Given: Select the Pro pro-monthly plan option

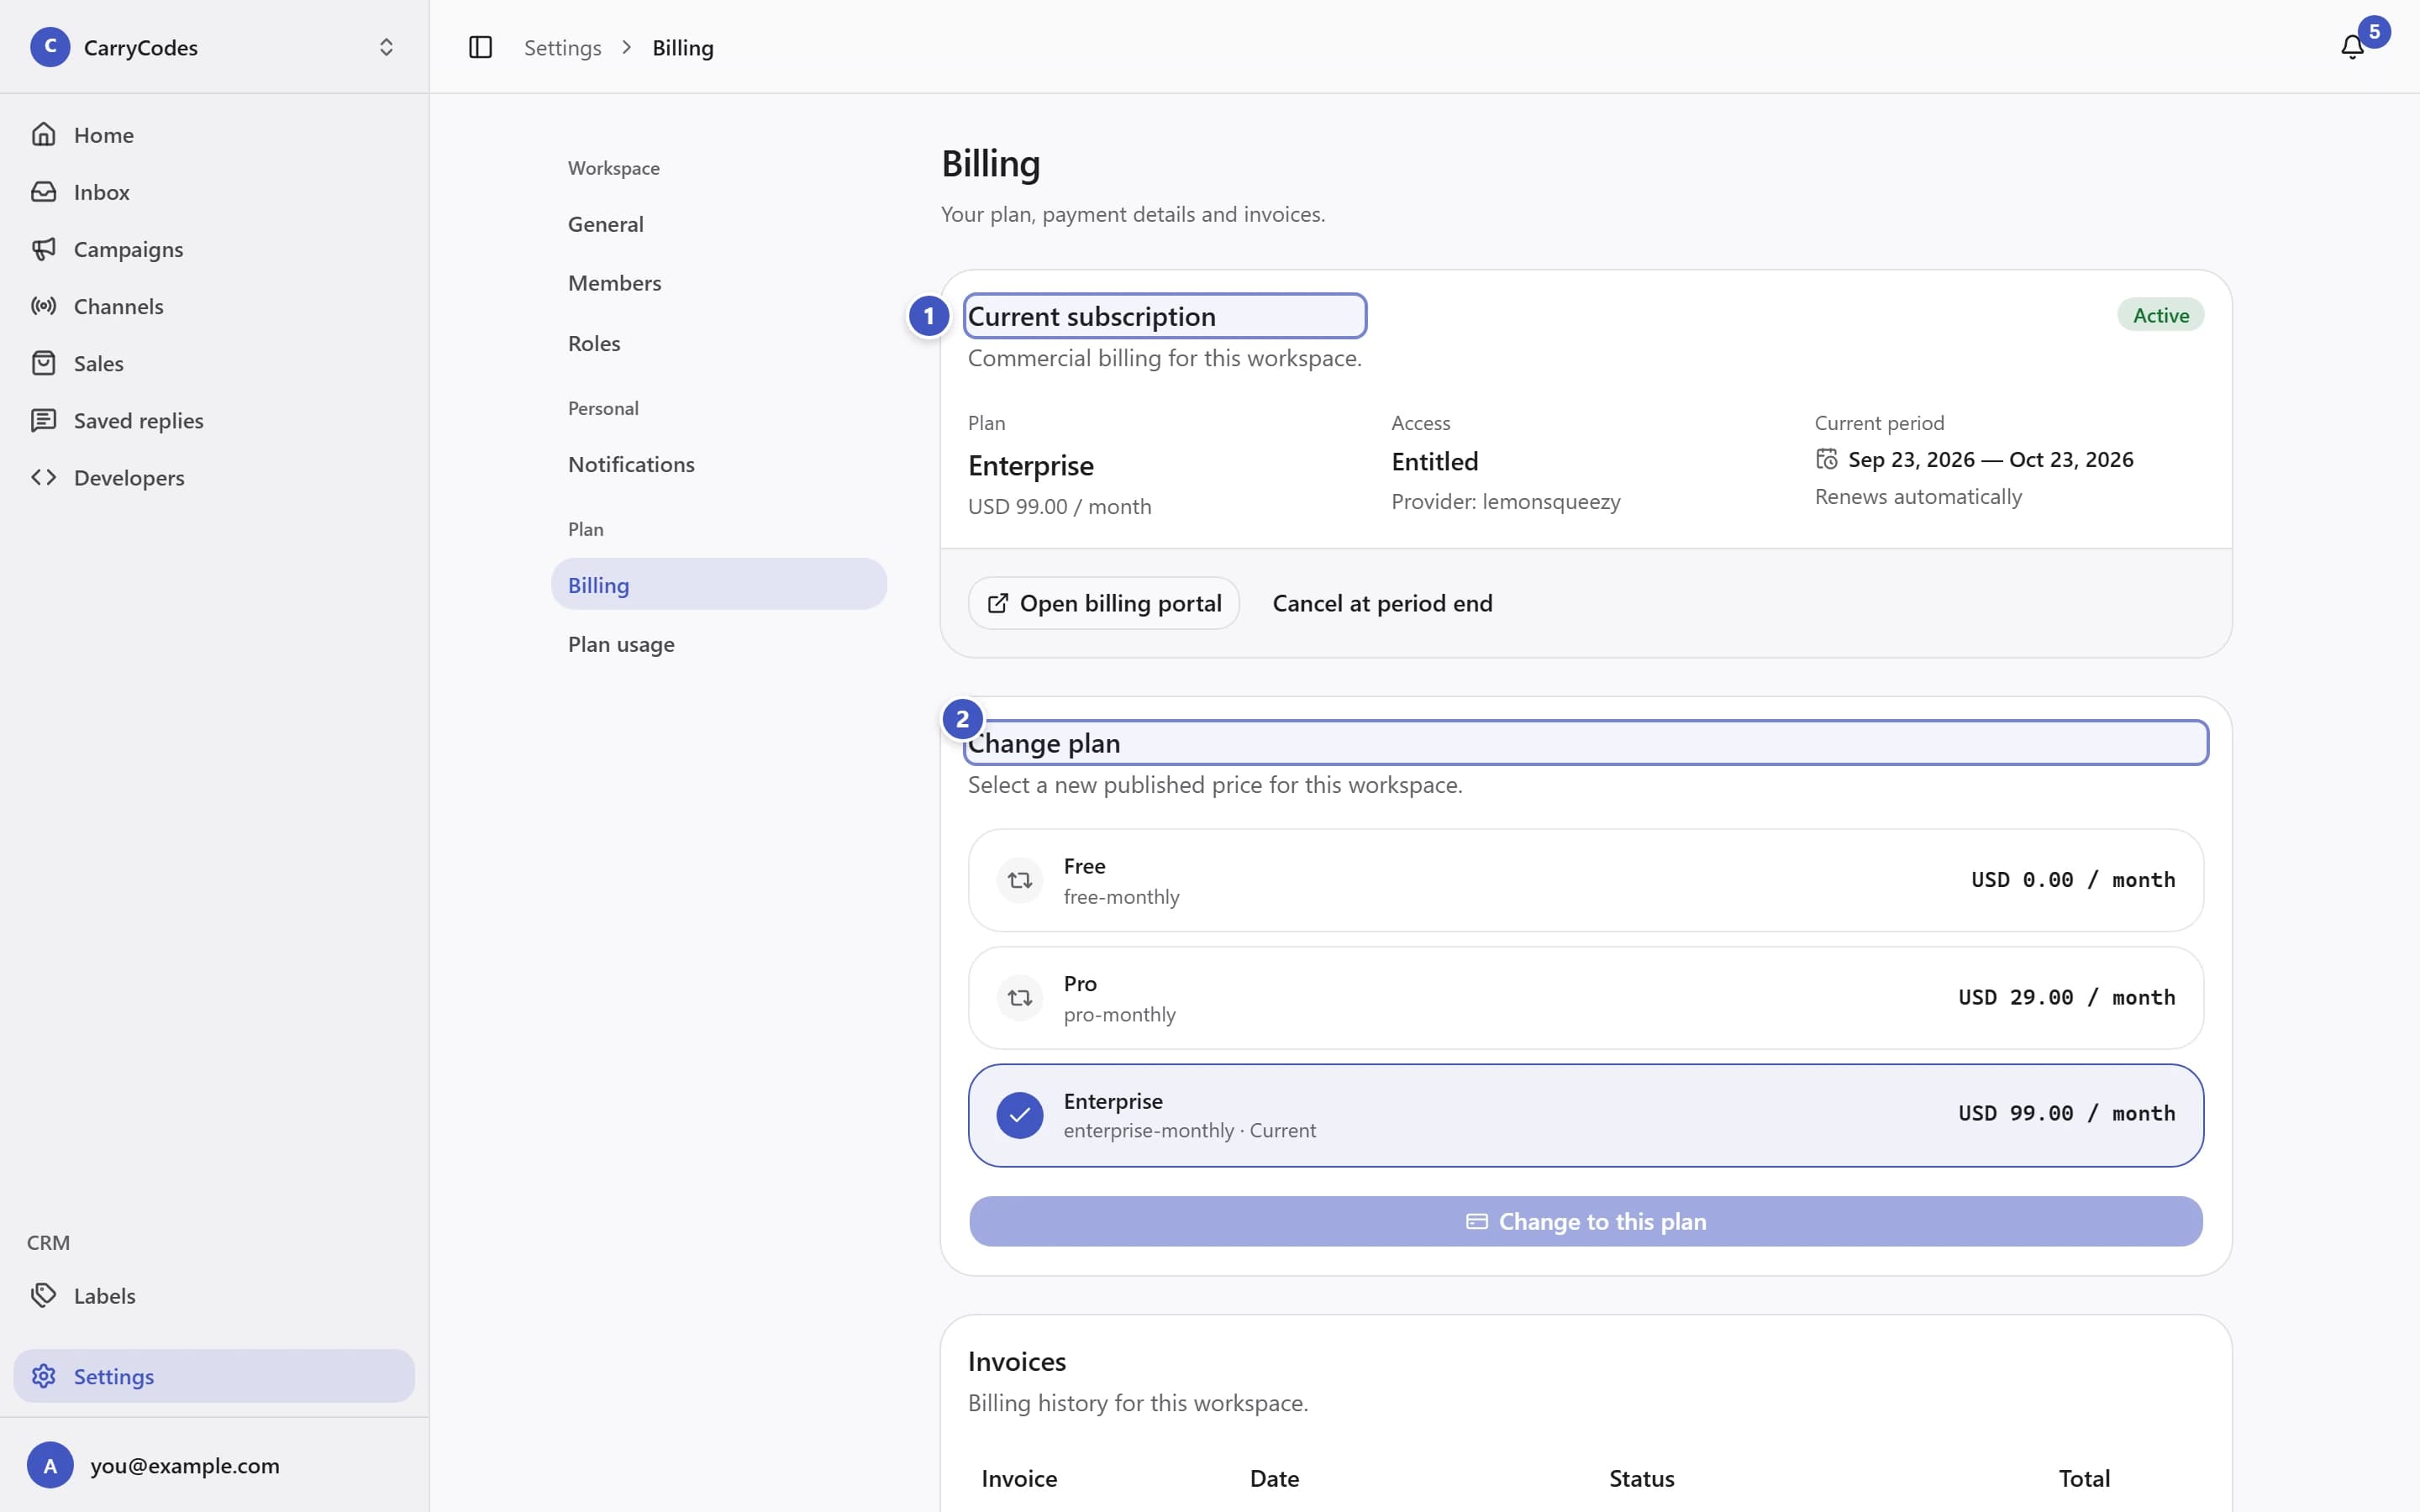Looking at the screenshot, I should [1586, 998].
